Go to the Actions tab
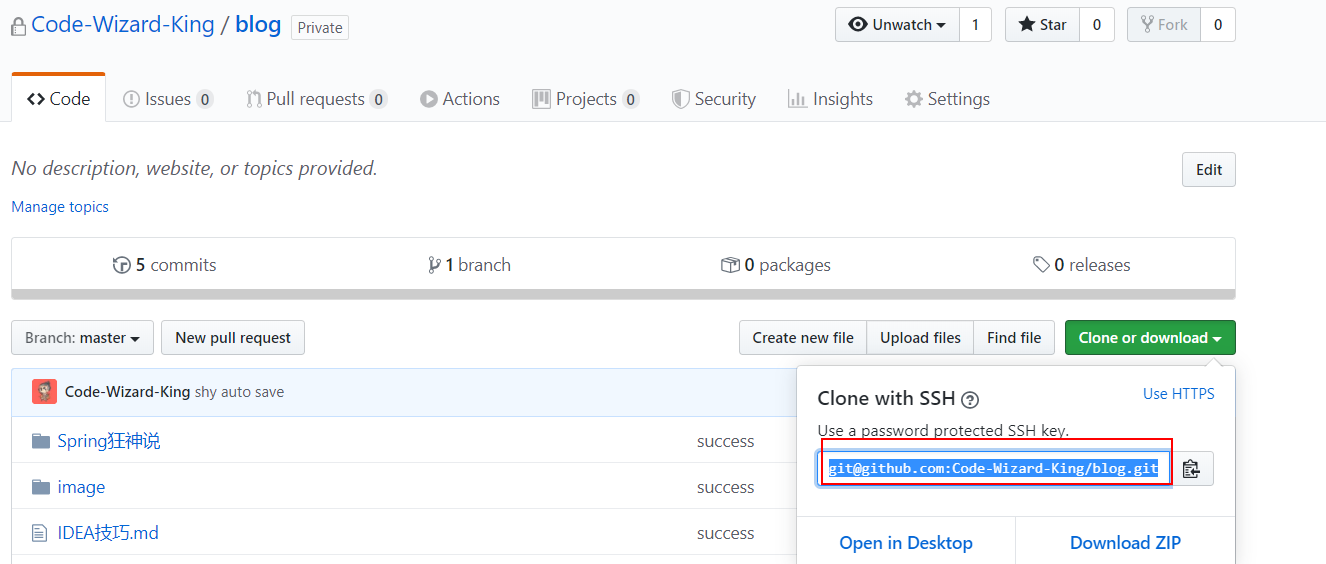 (460, 99)
